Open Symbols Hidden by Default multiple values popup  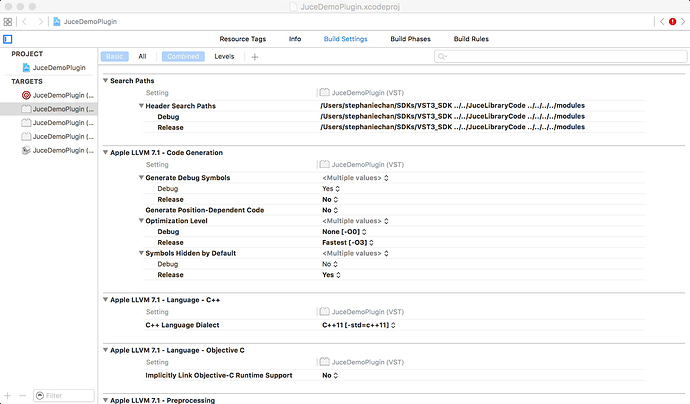coord(355,253)
